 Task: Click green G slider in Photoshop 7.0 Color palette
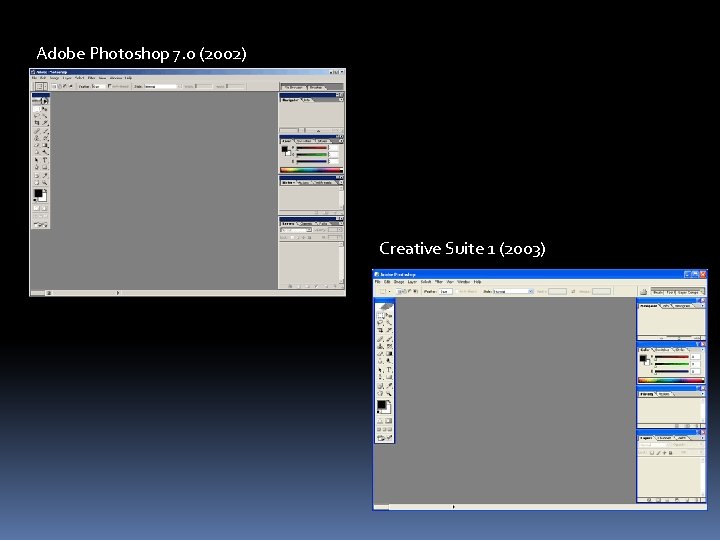(312, 155)
